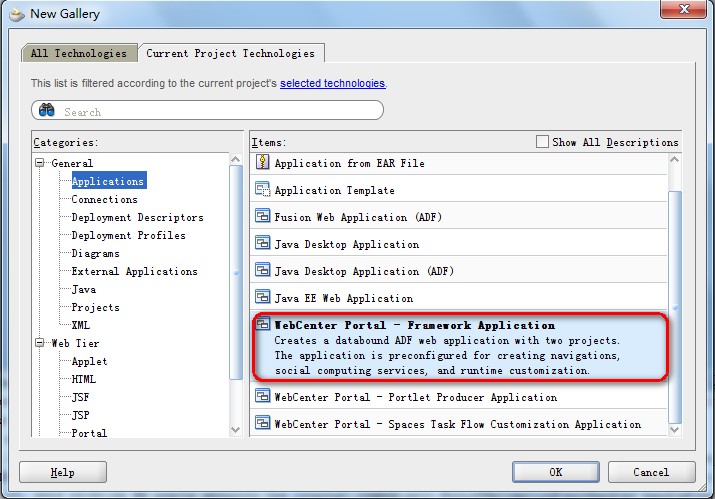
Task: Click the binoculars search icon
Action: (47, 110)
